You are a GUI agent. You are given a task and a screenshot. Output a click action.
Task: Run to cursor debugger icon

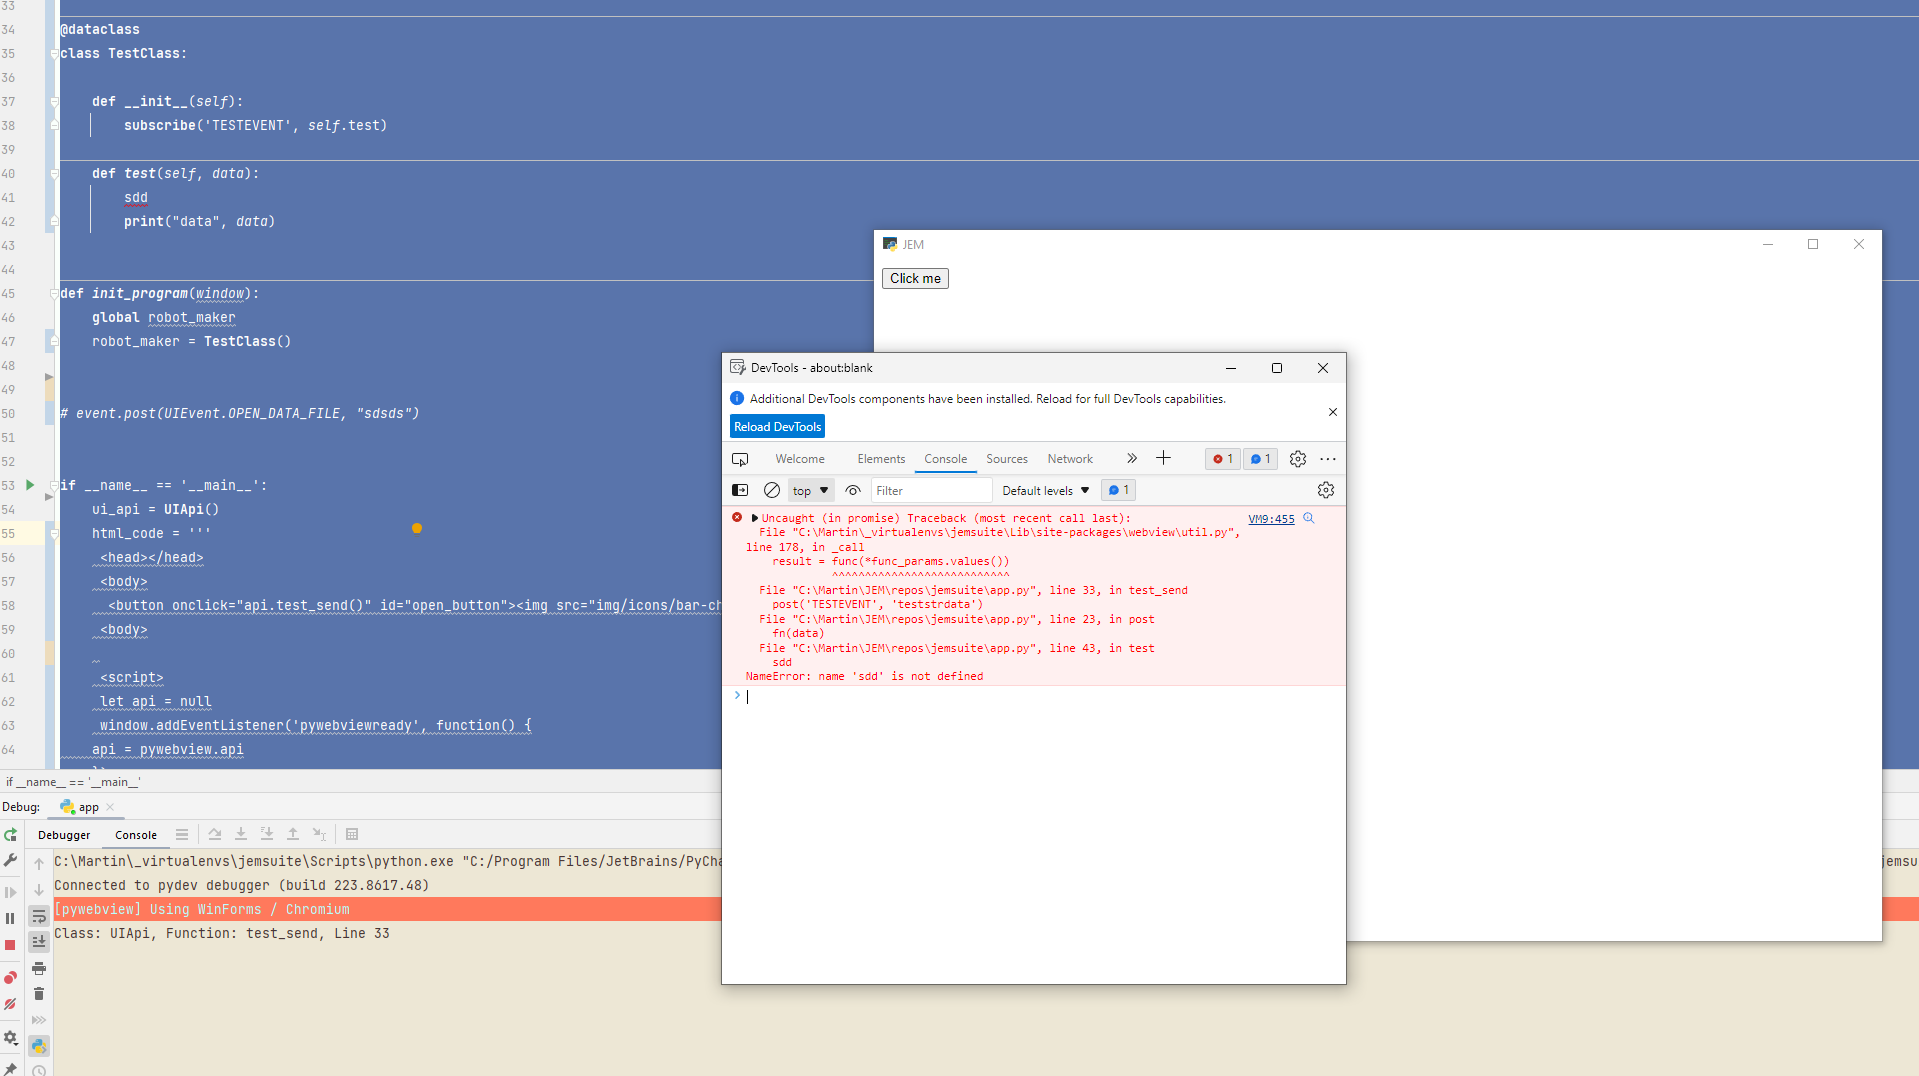tap(319, 834)
